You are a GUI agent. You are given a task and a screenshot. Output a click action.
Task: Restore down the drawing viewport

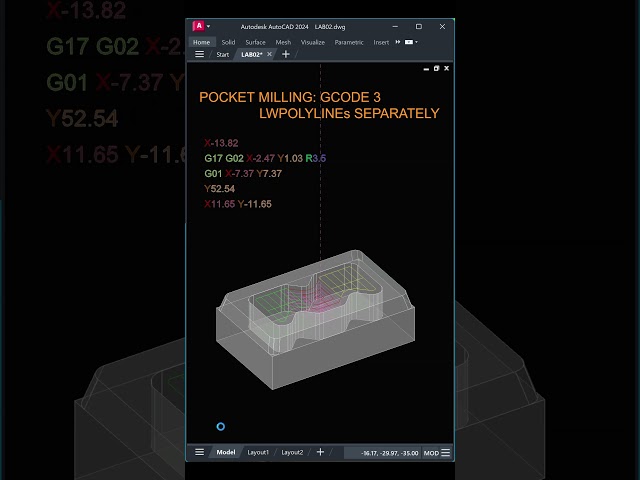coord(436,68)
